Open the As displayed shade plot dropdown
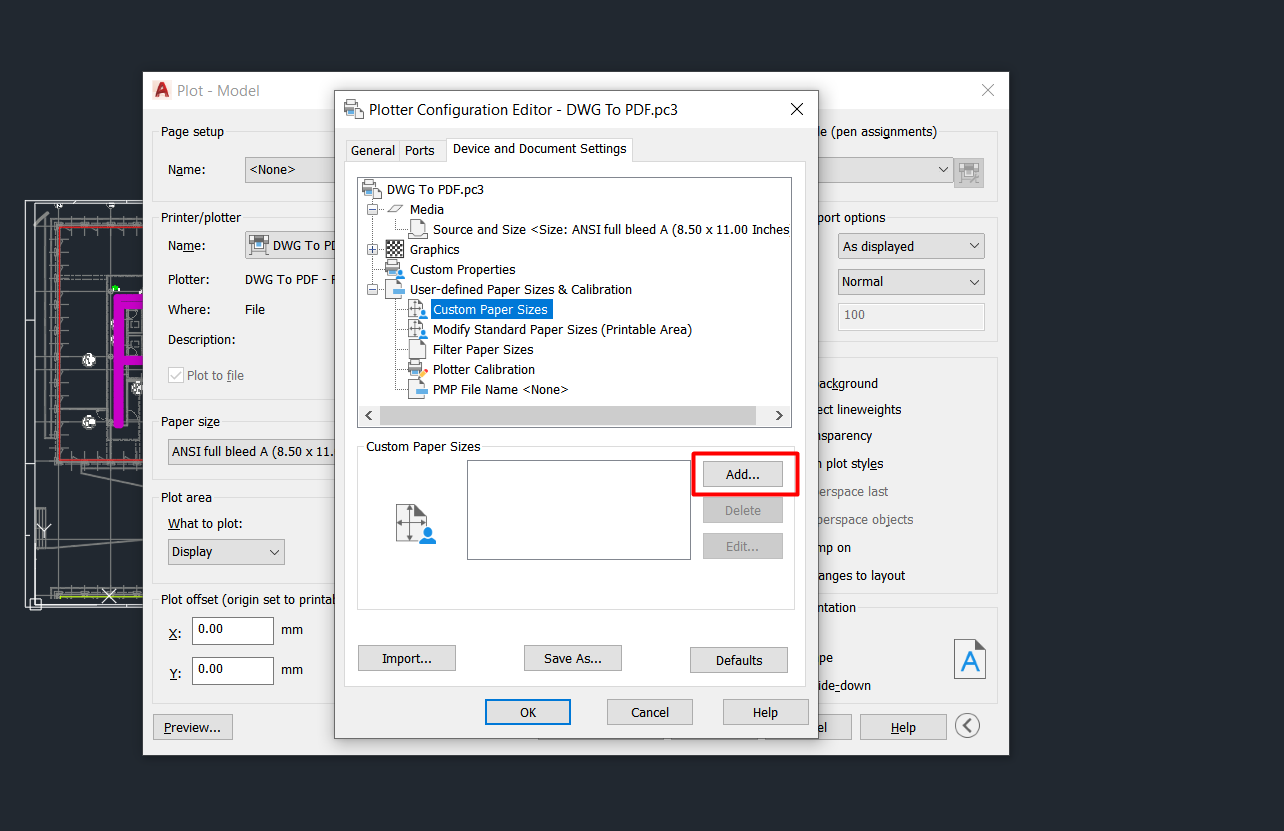This screenshot has width=1284, height=831. [x=911, y=246]
